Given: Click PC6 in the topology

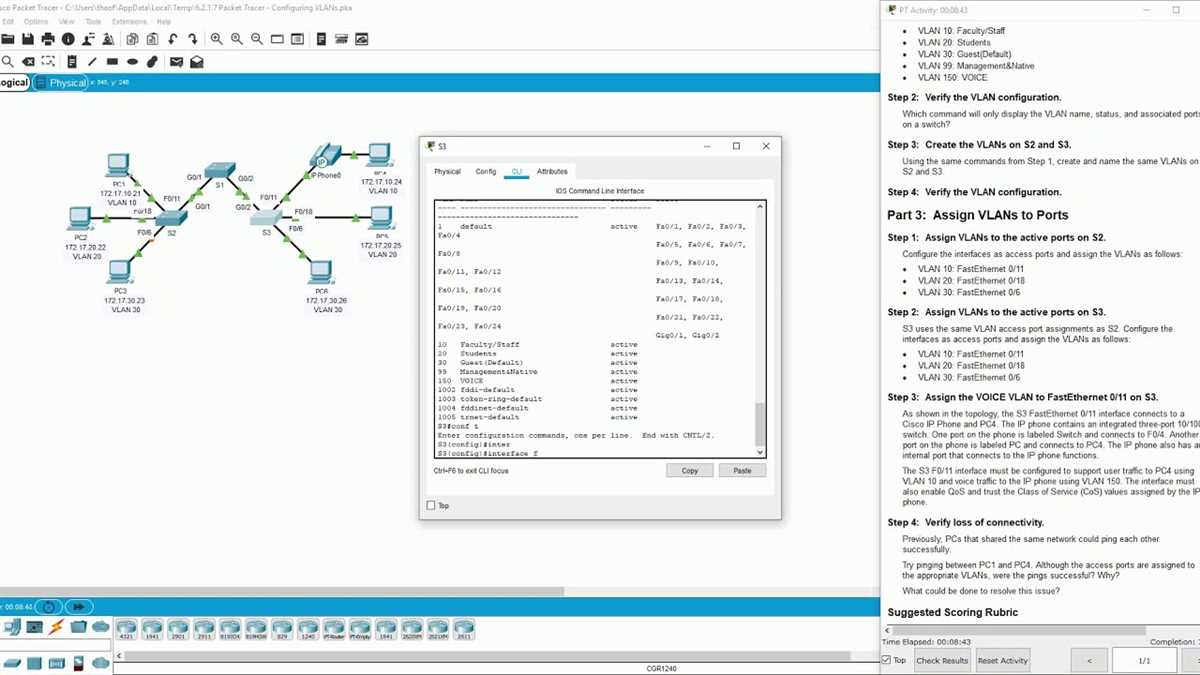Looking at the screenshot, I should pyautogui.click(x=321, y=271).
